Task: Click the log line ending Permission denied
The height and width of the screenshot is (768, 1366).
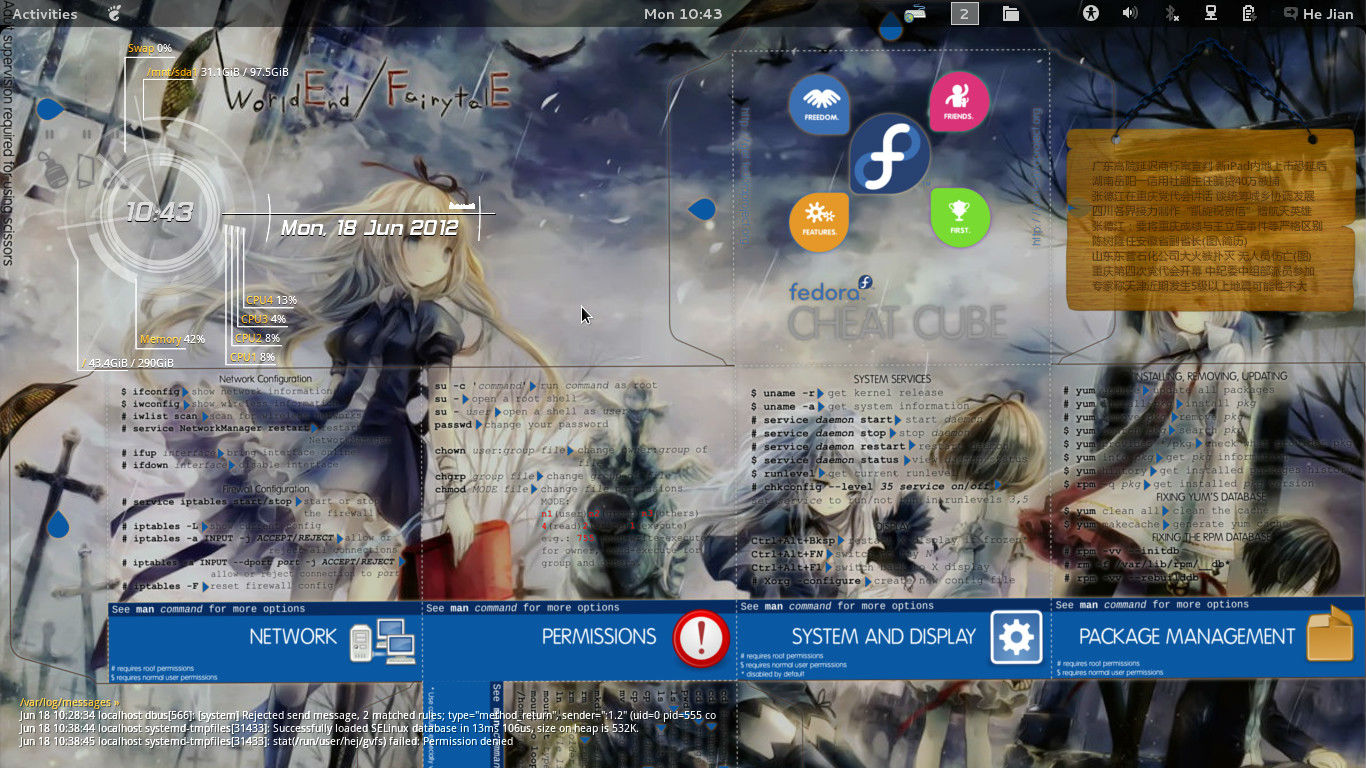Action: pos(266,742)
